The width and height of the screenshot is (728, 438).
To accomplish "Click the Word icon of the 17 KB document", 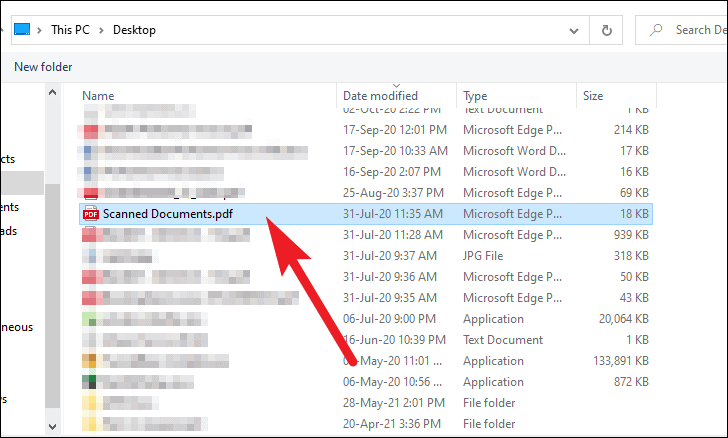I will [88, 151].
